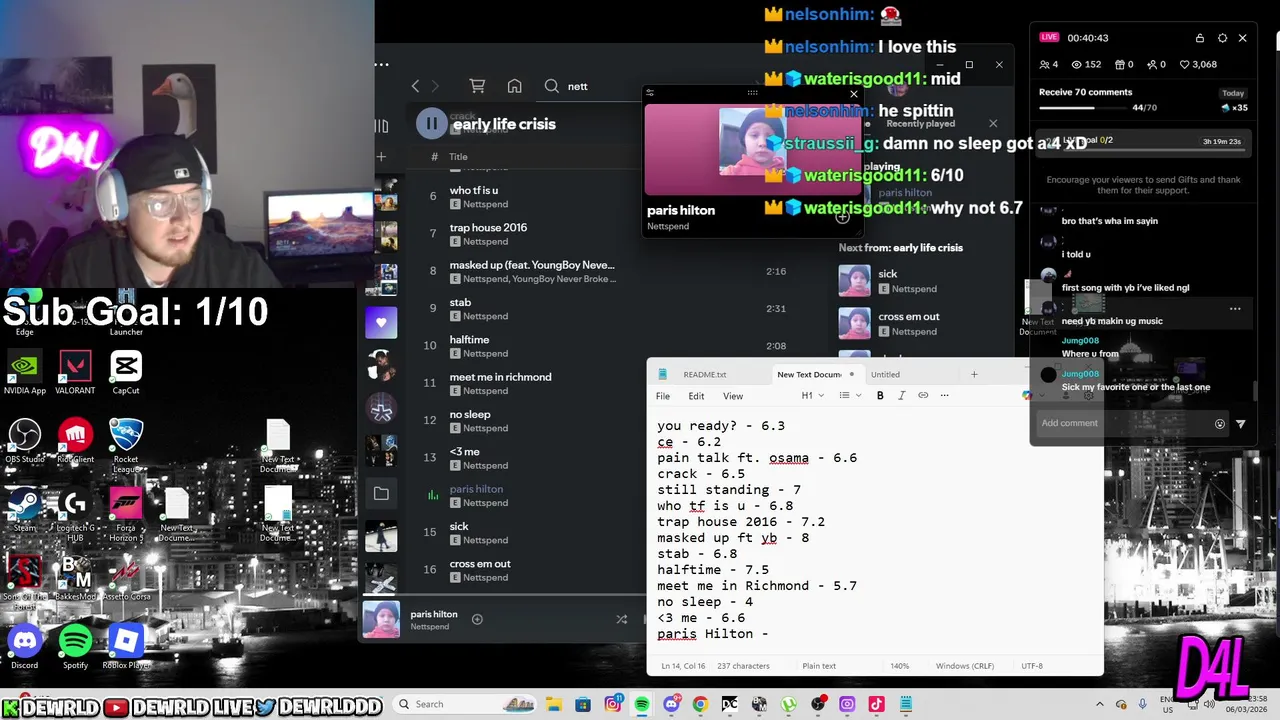Toggle shuffle in Spotify player bar
The width and height of the screenshot is (1280, 720).
point(621,619)
